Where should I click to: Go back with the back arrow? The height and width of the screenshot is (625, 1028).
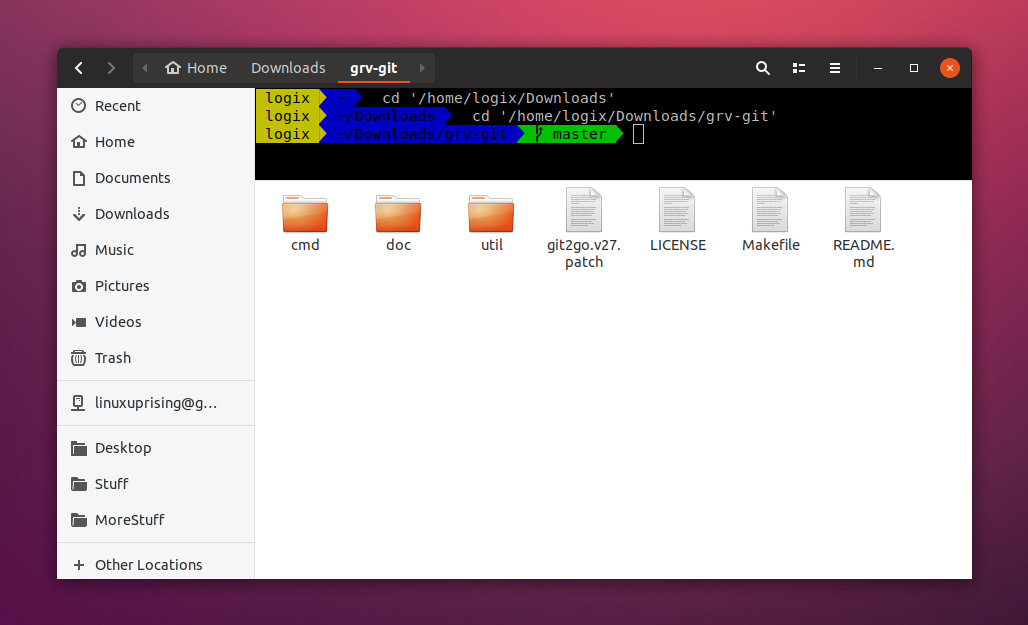79,68
